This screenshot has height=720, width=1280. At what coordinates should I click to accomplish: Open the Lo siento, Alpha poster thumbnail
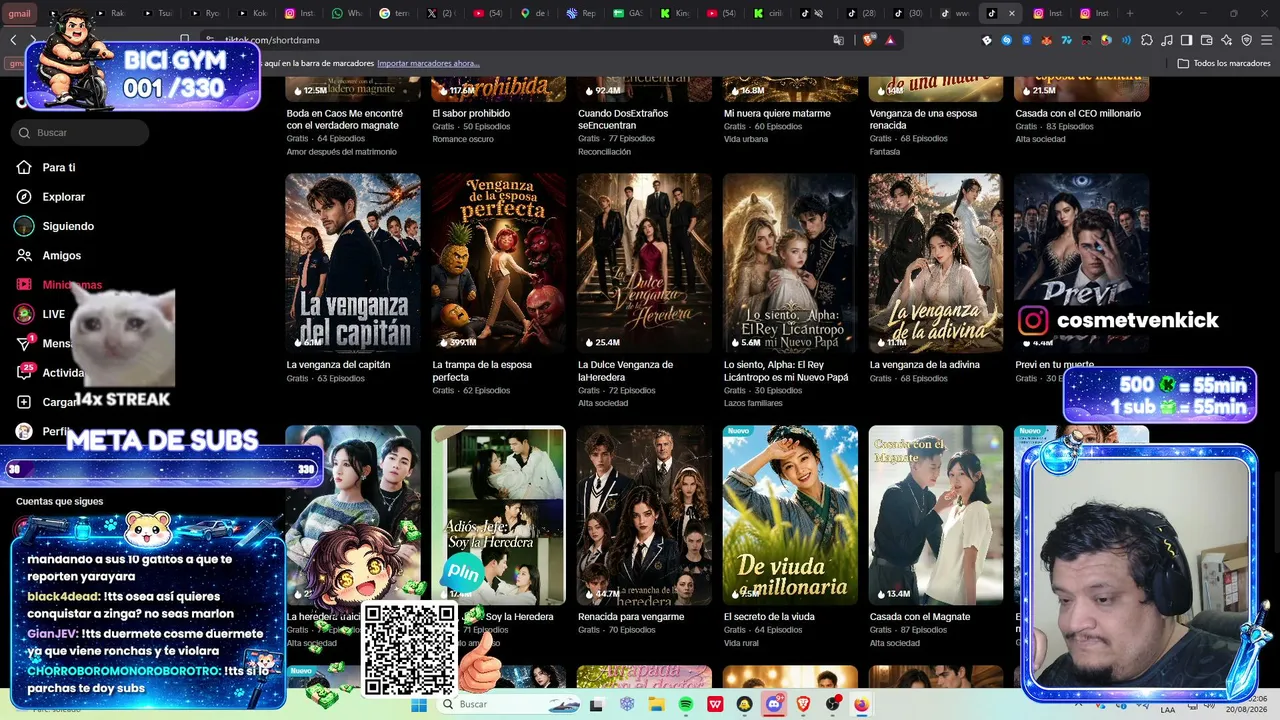pos(790,263)
